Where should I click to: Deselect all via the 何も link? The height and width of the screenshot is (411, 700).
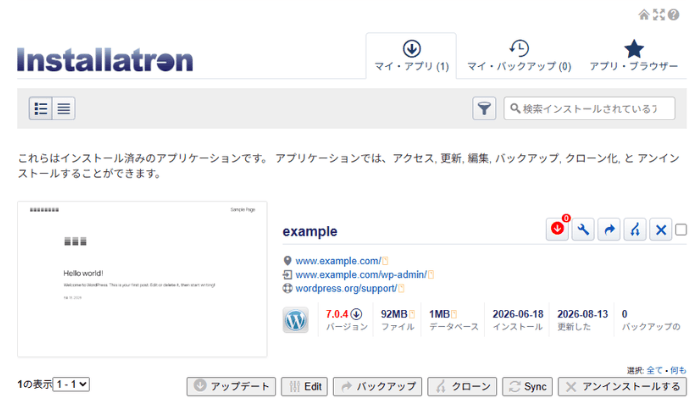click(678, 370)
